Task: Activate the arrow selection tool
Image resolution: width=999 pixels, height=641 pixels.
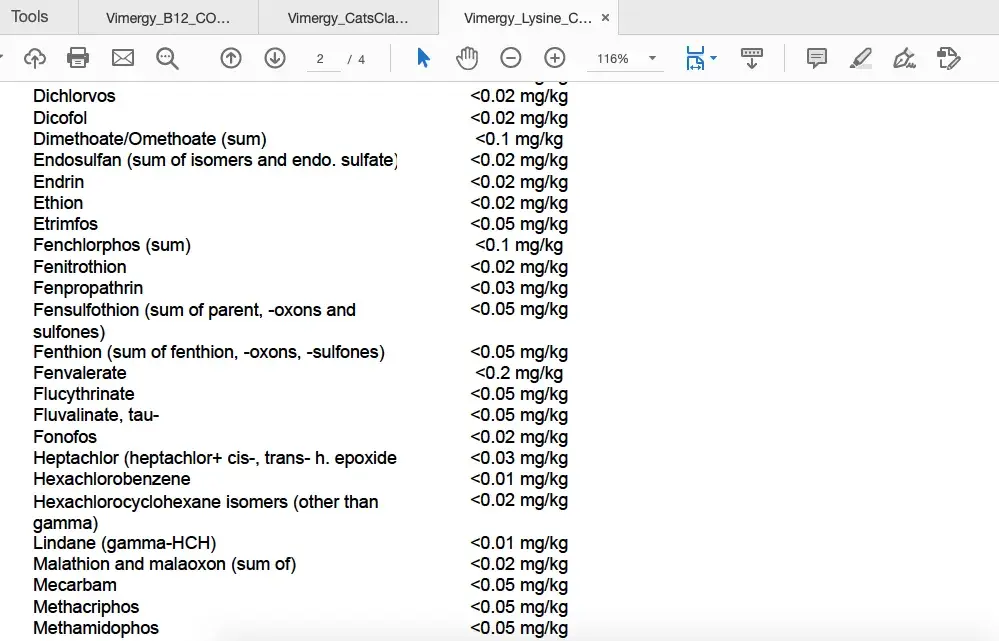Action: click(x=423, y=59)
